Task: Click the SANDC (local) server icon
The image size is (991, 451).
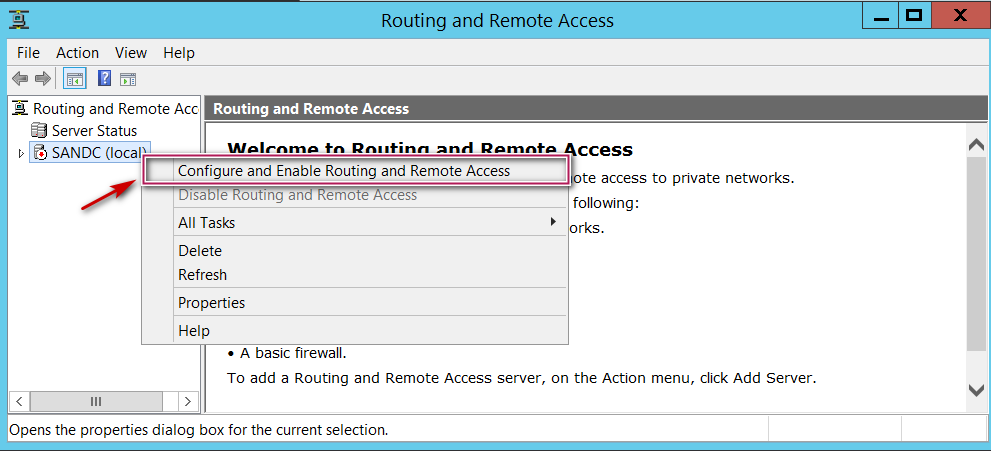Action: 40,152
